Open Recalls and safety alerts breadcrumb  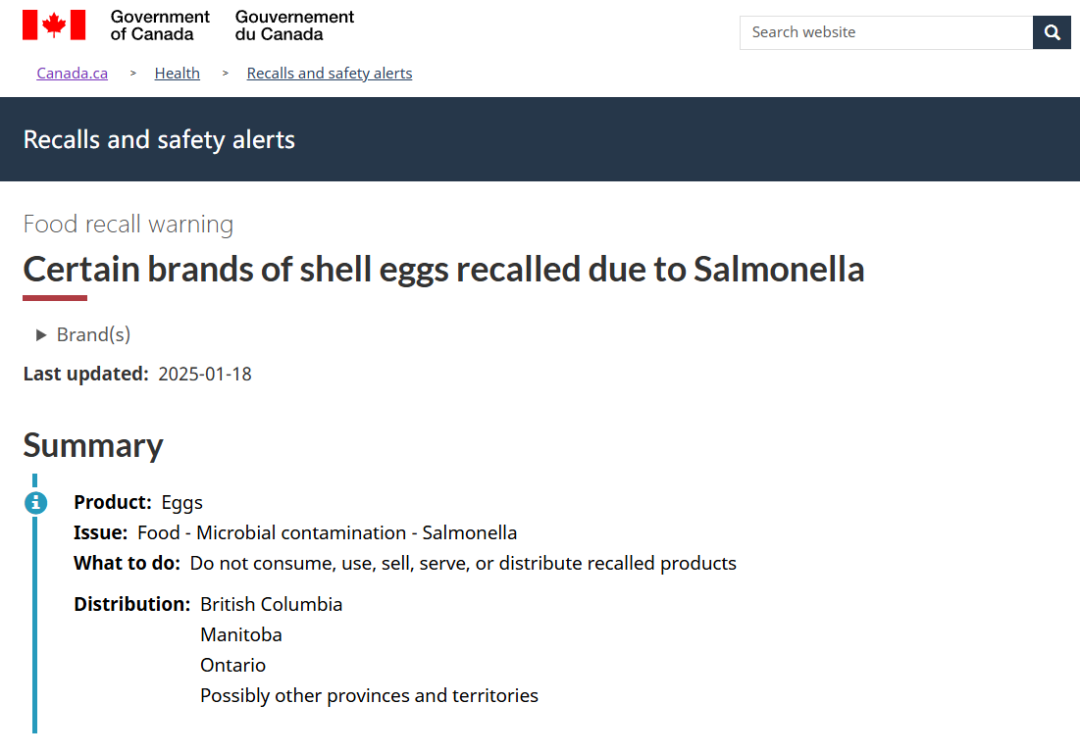point(329,73)
